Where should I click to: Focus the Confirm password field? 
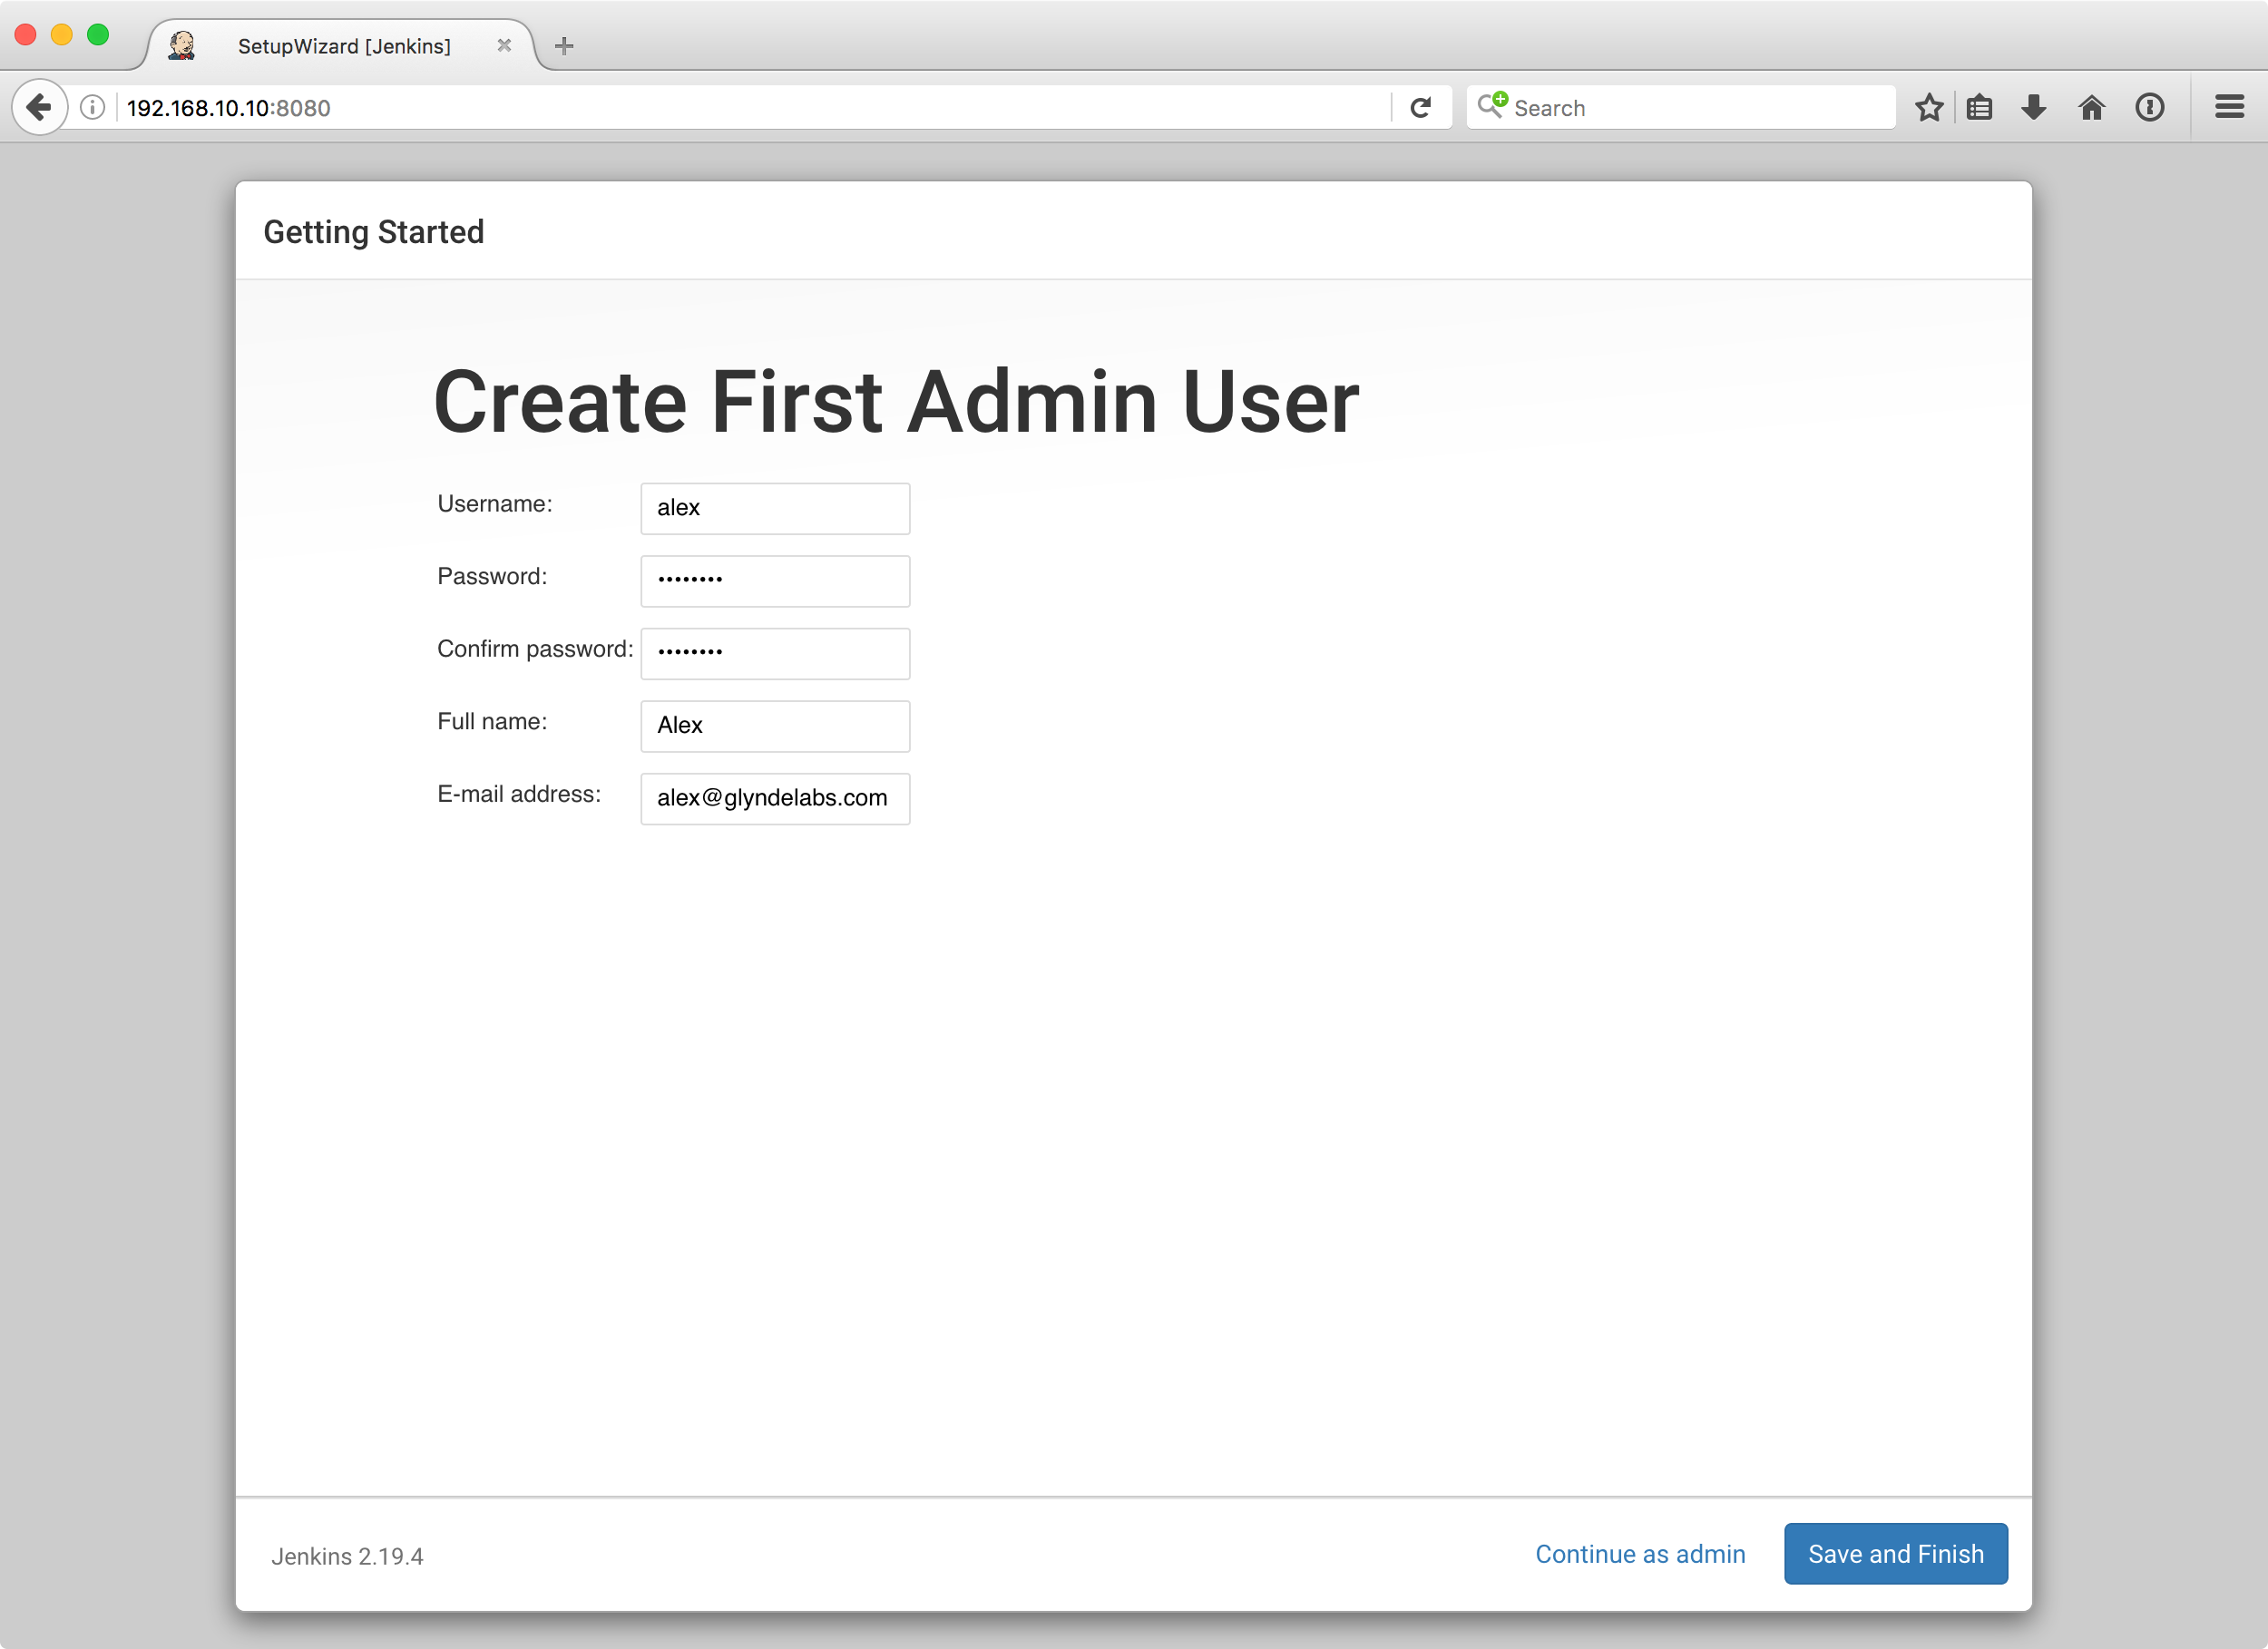775,653
